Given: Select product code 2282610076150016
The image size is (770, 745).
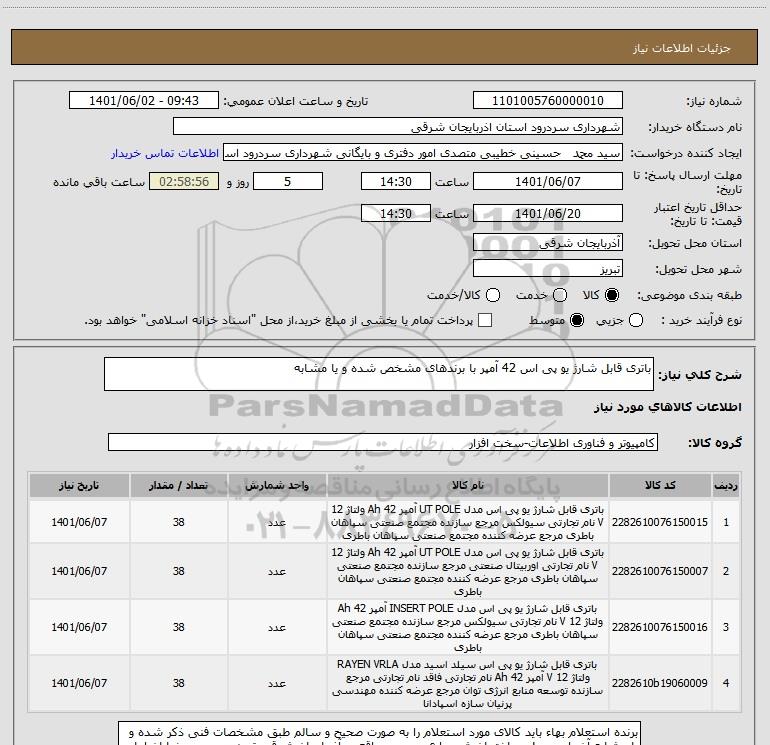Looking at the screenshot, I should (x=660, y=627).
